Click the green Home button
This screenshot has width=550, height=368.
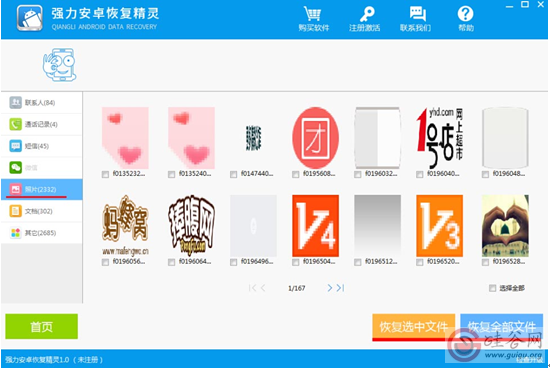[x=41, y=326]
